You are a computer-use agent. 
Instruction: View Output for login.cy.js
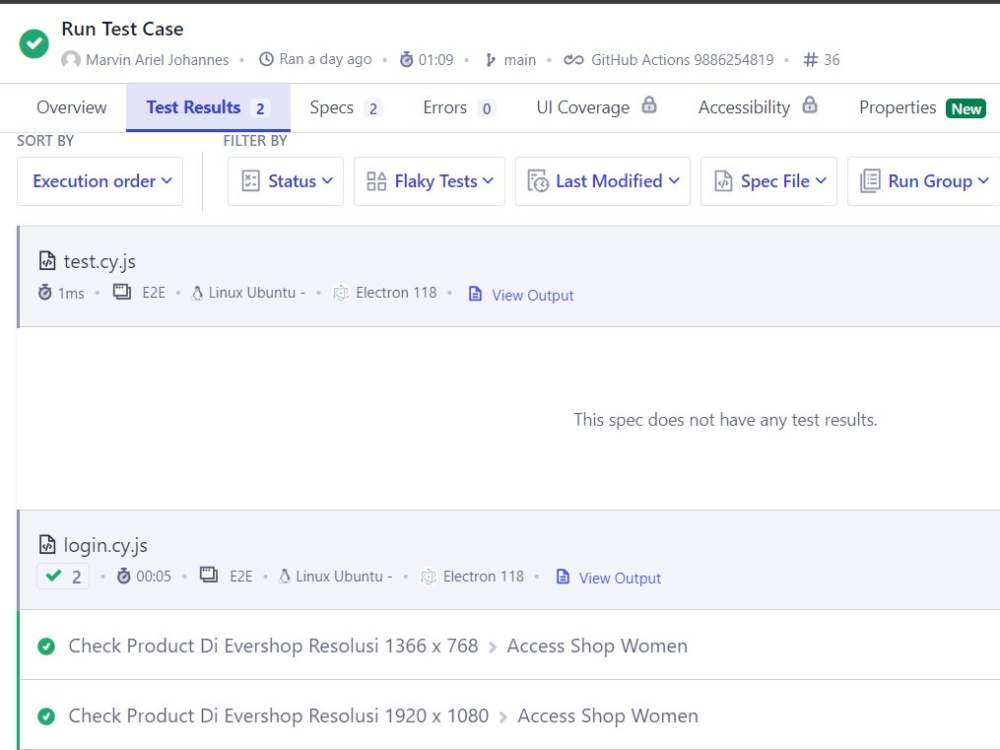tap(619, 578)
